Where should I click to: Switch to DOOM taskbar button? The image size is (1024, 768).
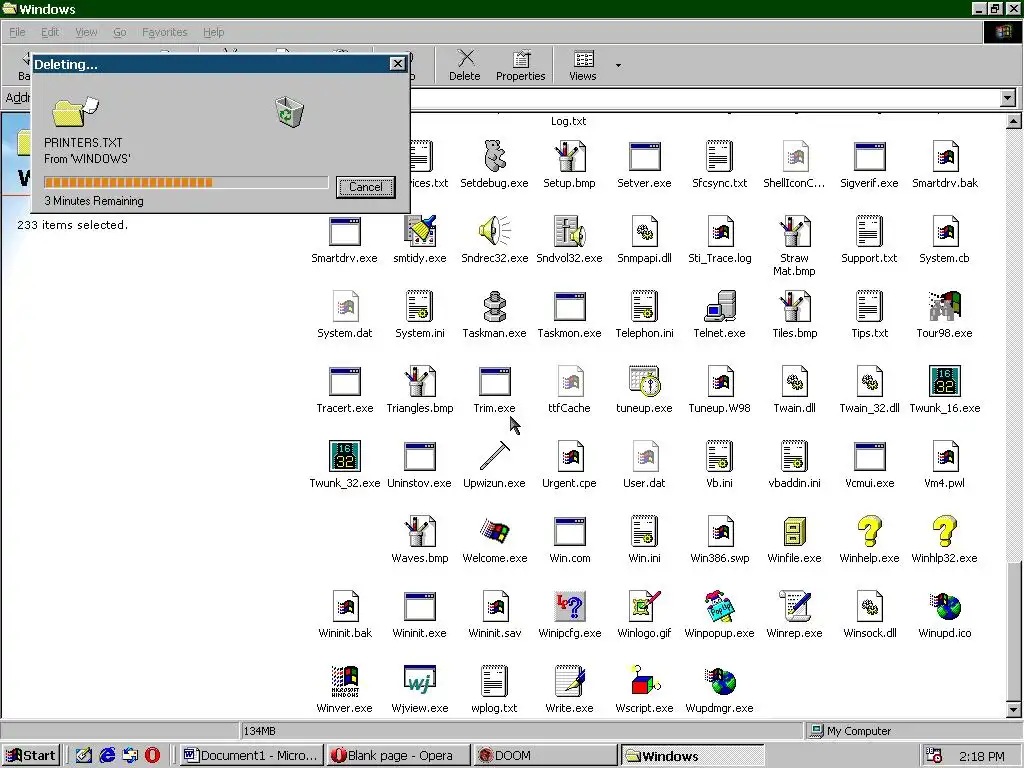(x=546, y=756)
